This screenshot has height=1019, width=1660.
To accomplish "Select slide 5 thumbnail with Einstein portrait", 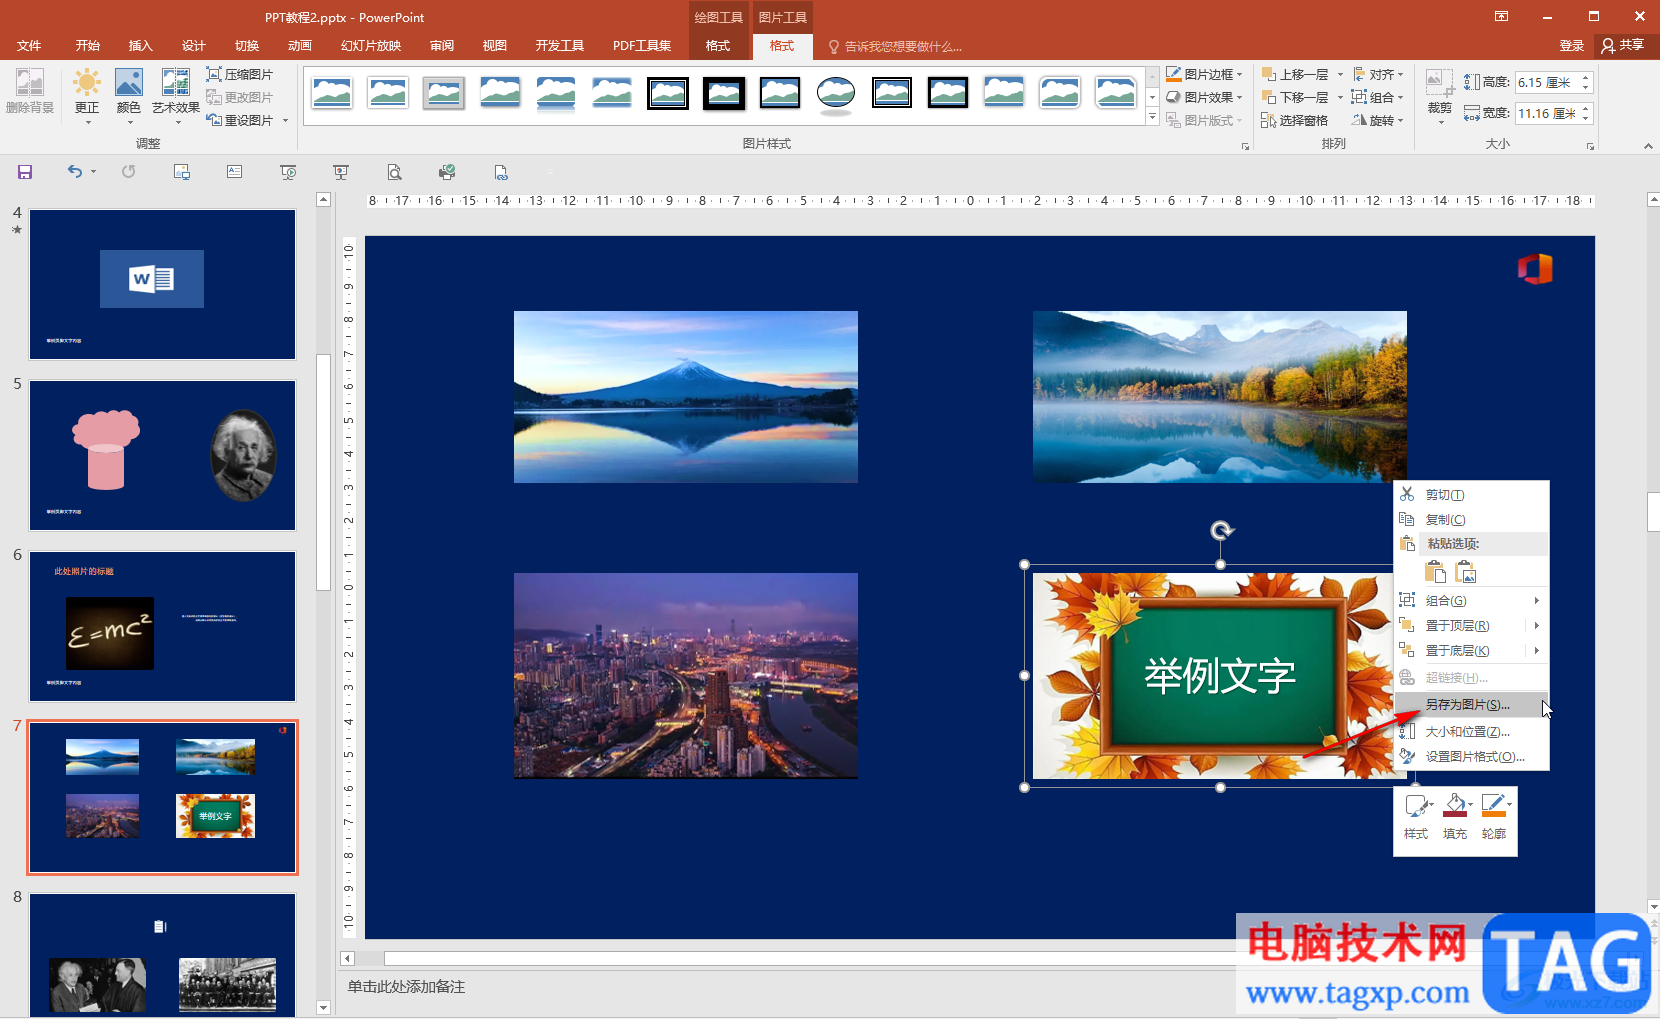I will 162,455.
